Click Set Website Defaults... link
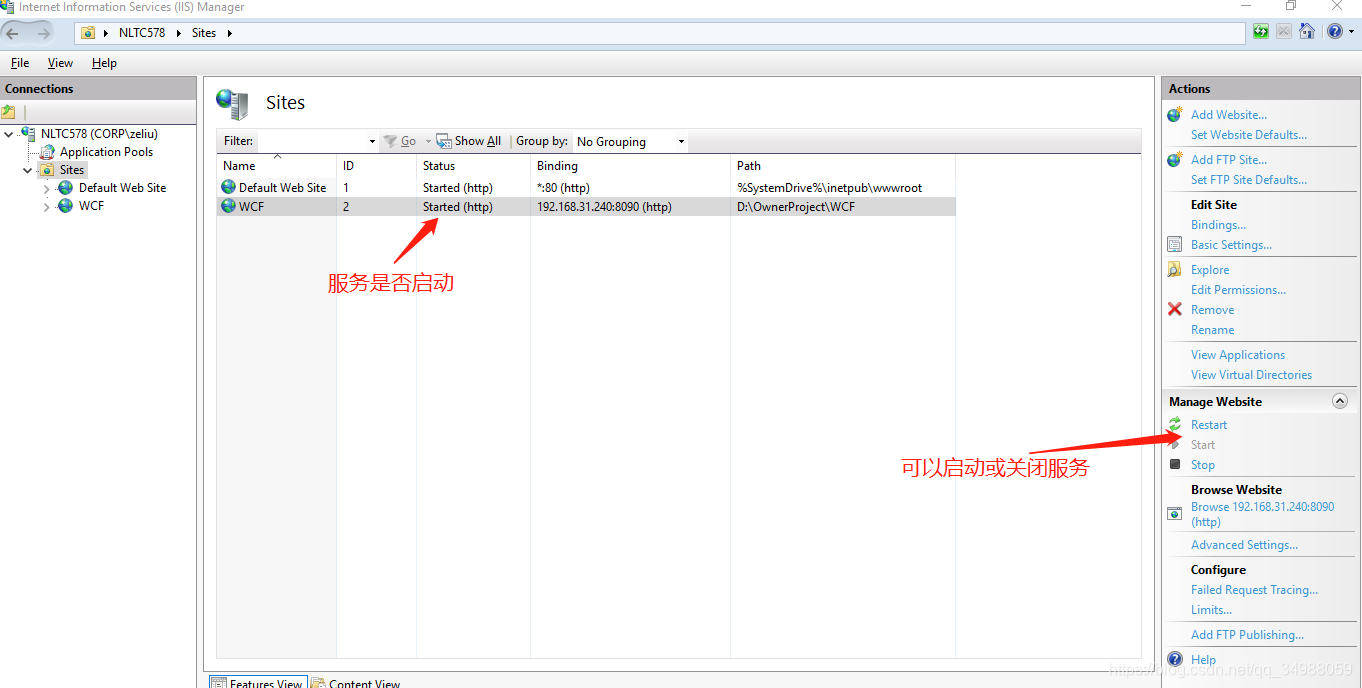 [x=1249, y=135]
